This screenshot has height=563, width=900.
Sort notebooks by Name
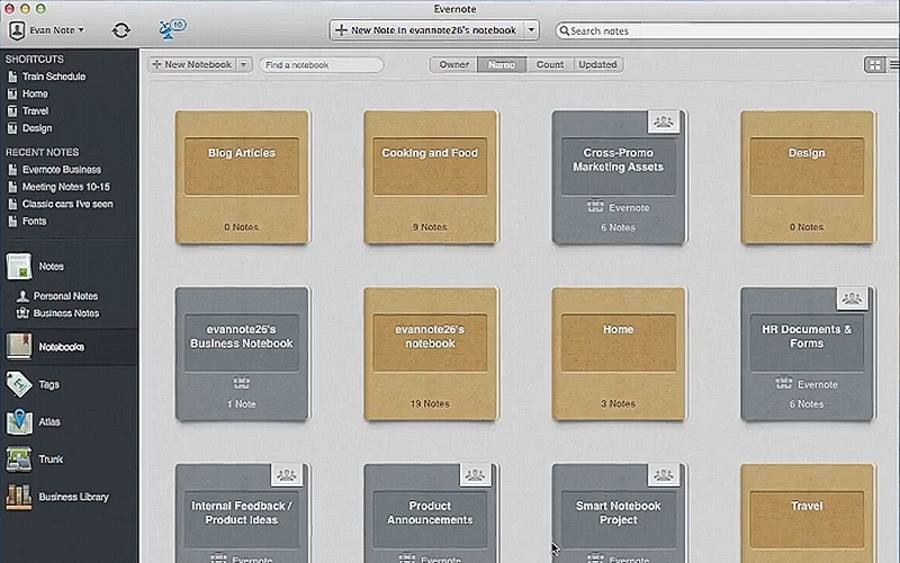click(x=501, y=65)
